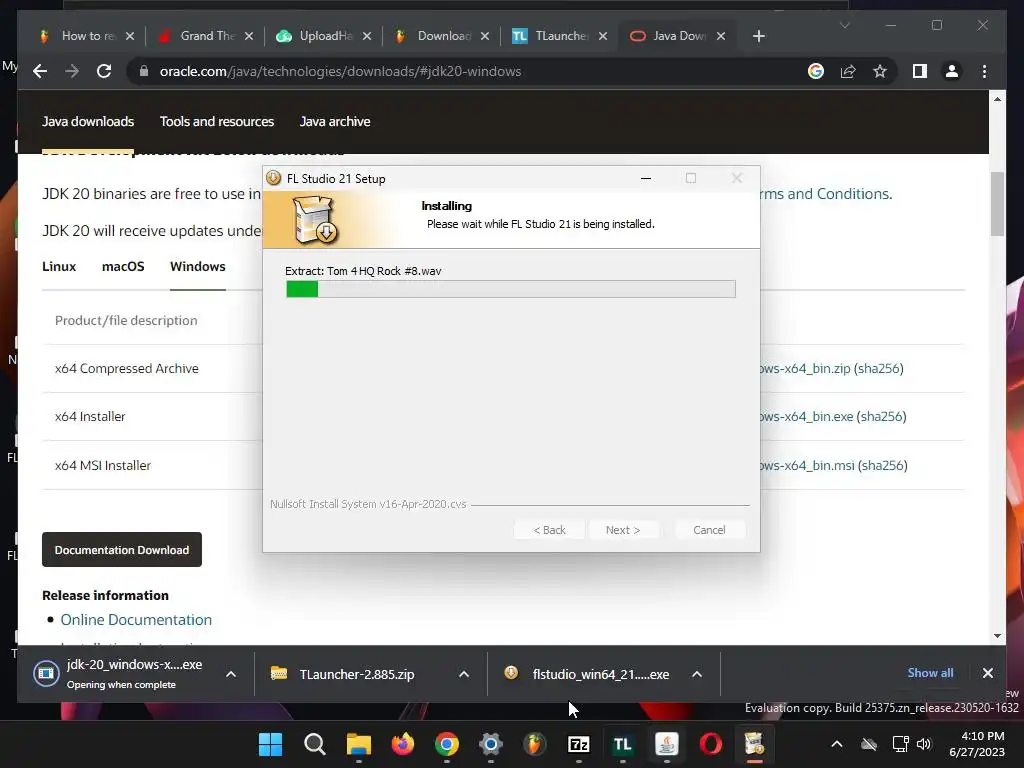The image size is (1024, 768).
Task: Bookmark this page with the star icon
Action: point(880,71)
